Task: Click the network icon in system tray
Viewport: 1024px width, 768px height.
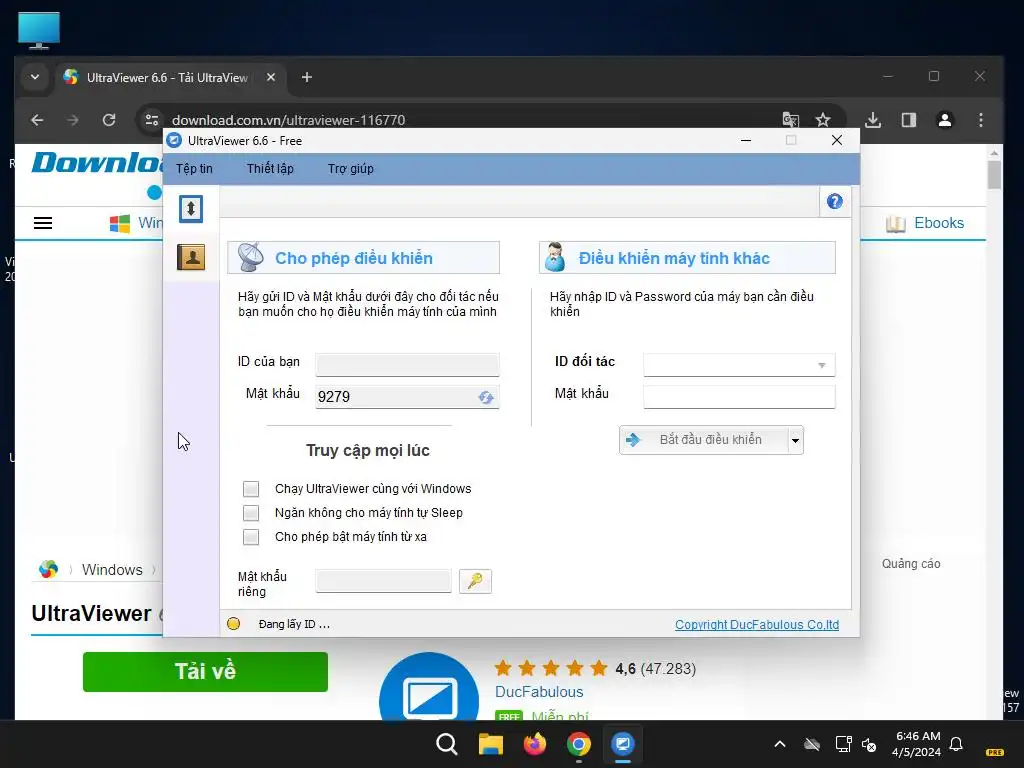Action: [x=843, y=744]
